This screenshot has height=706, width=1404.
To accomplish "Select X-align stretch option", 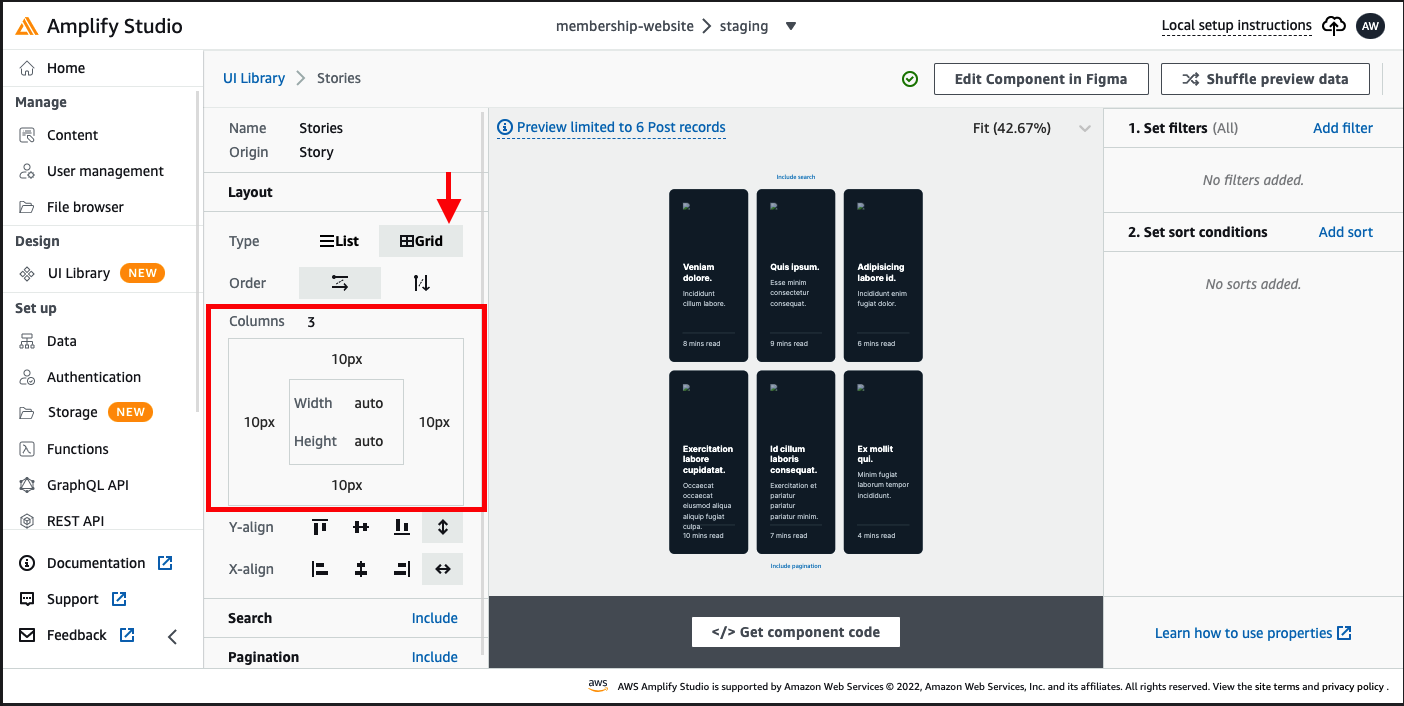I will (x=443, y=569).
